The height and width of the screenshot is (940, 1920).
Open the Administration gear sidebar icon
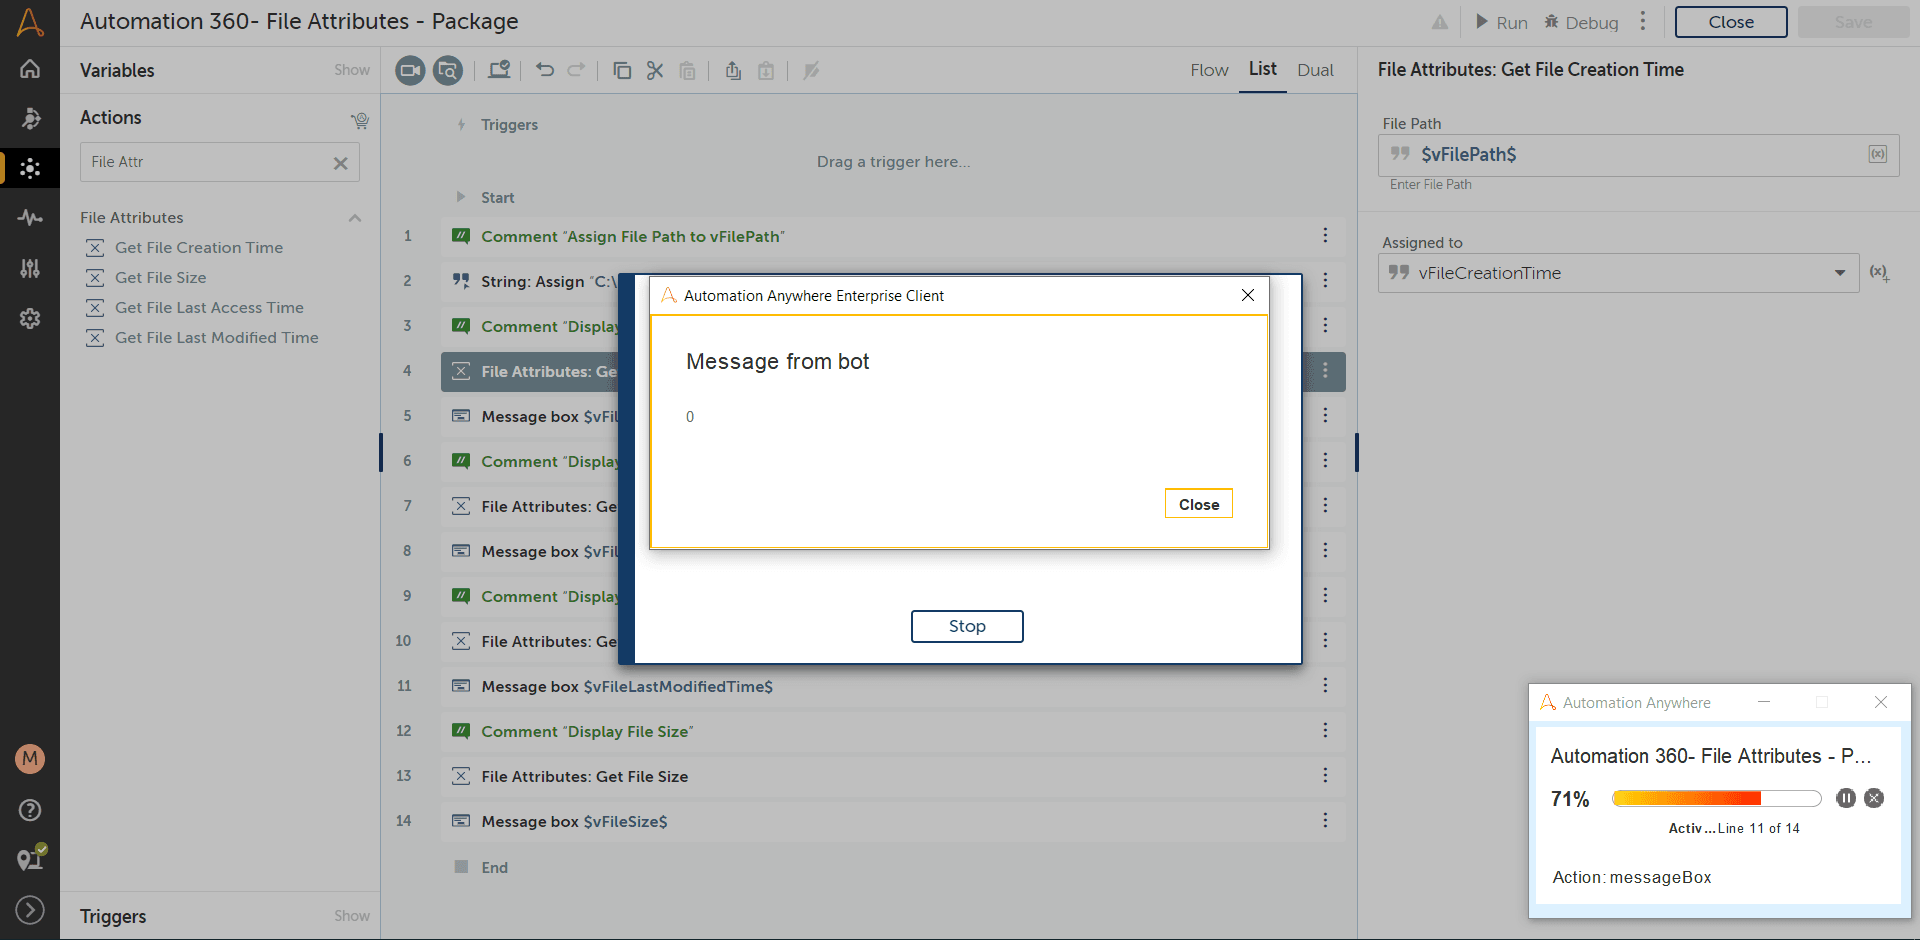coord(30,318)
